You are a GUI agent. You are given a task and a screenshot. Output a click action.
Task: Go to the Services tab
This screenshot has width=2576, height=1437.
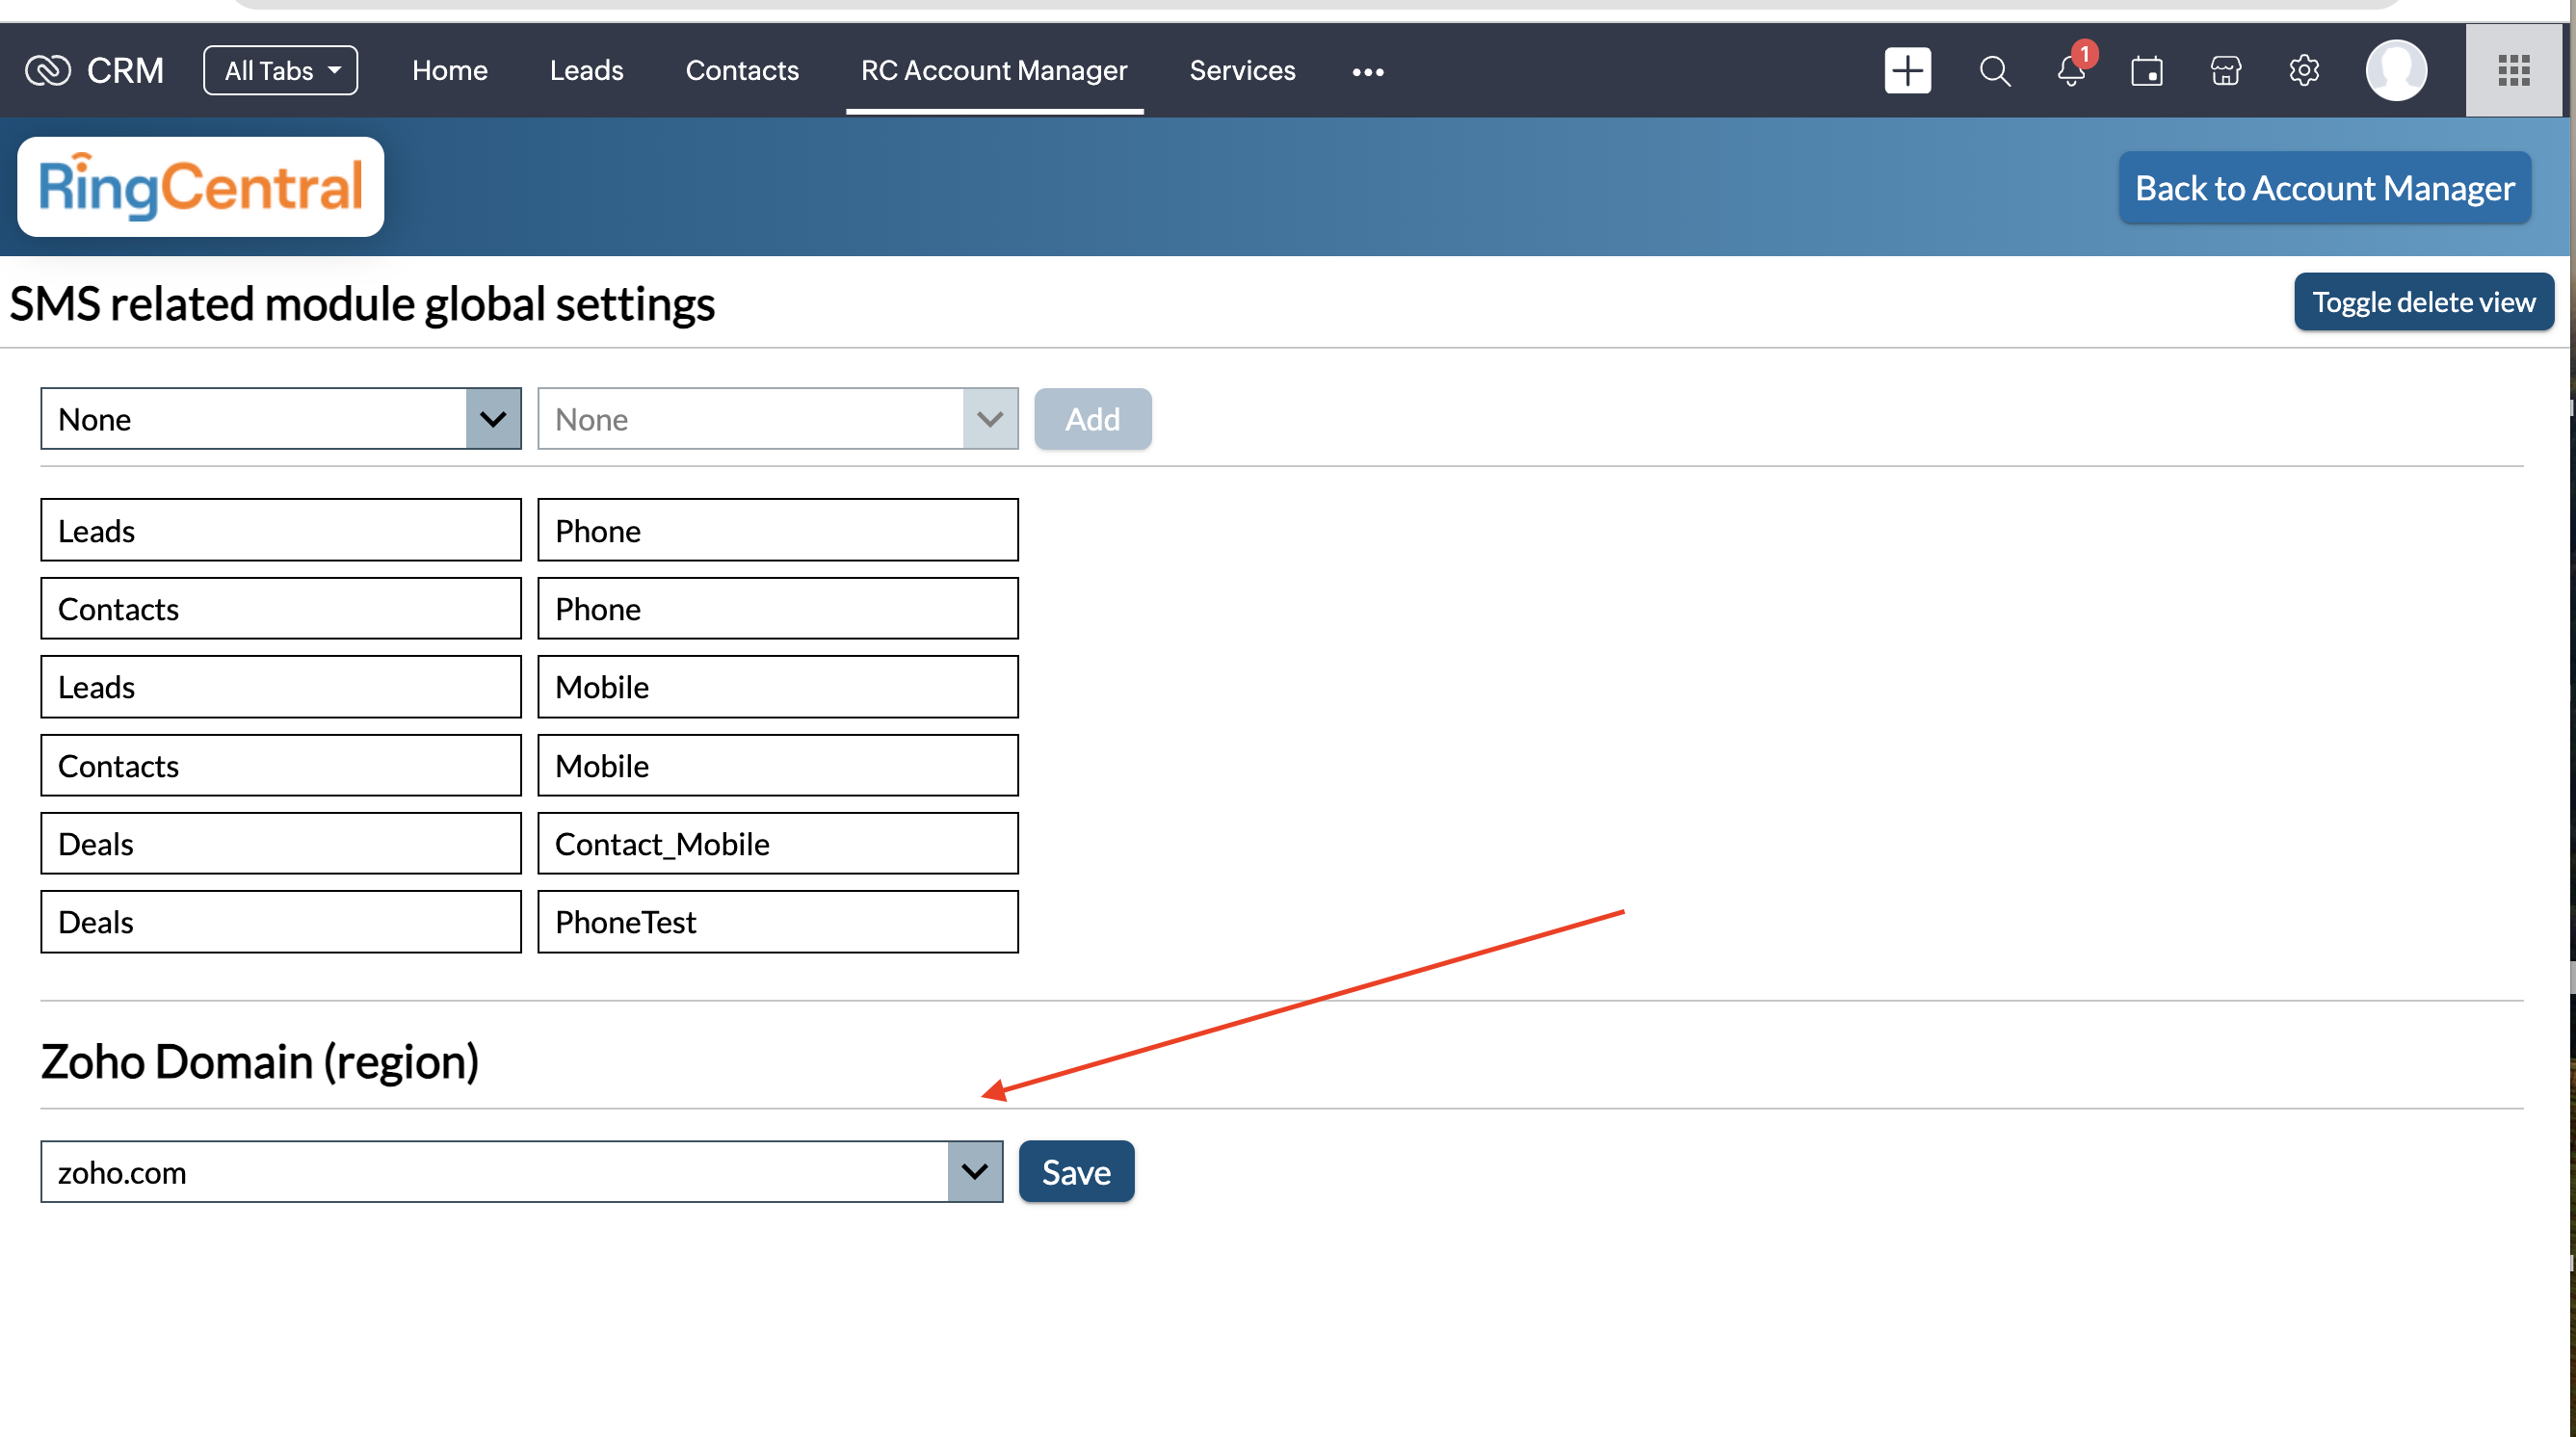coord(1242,70)
